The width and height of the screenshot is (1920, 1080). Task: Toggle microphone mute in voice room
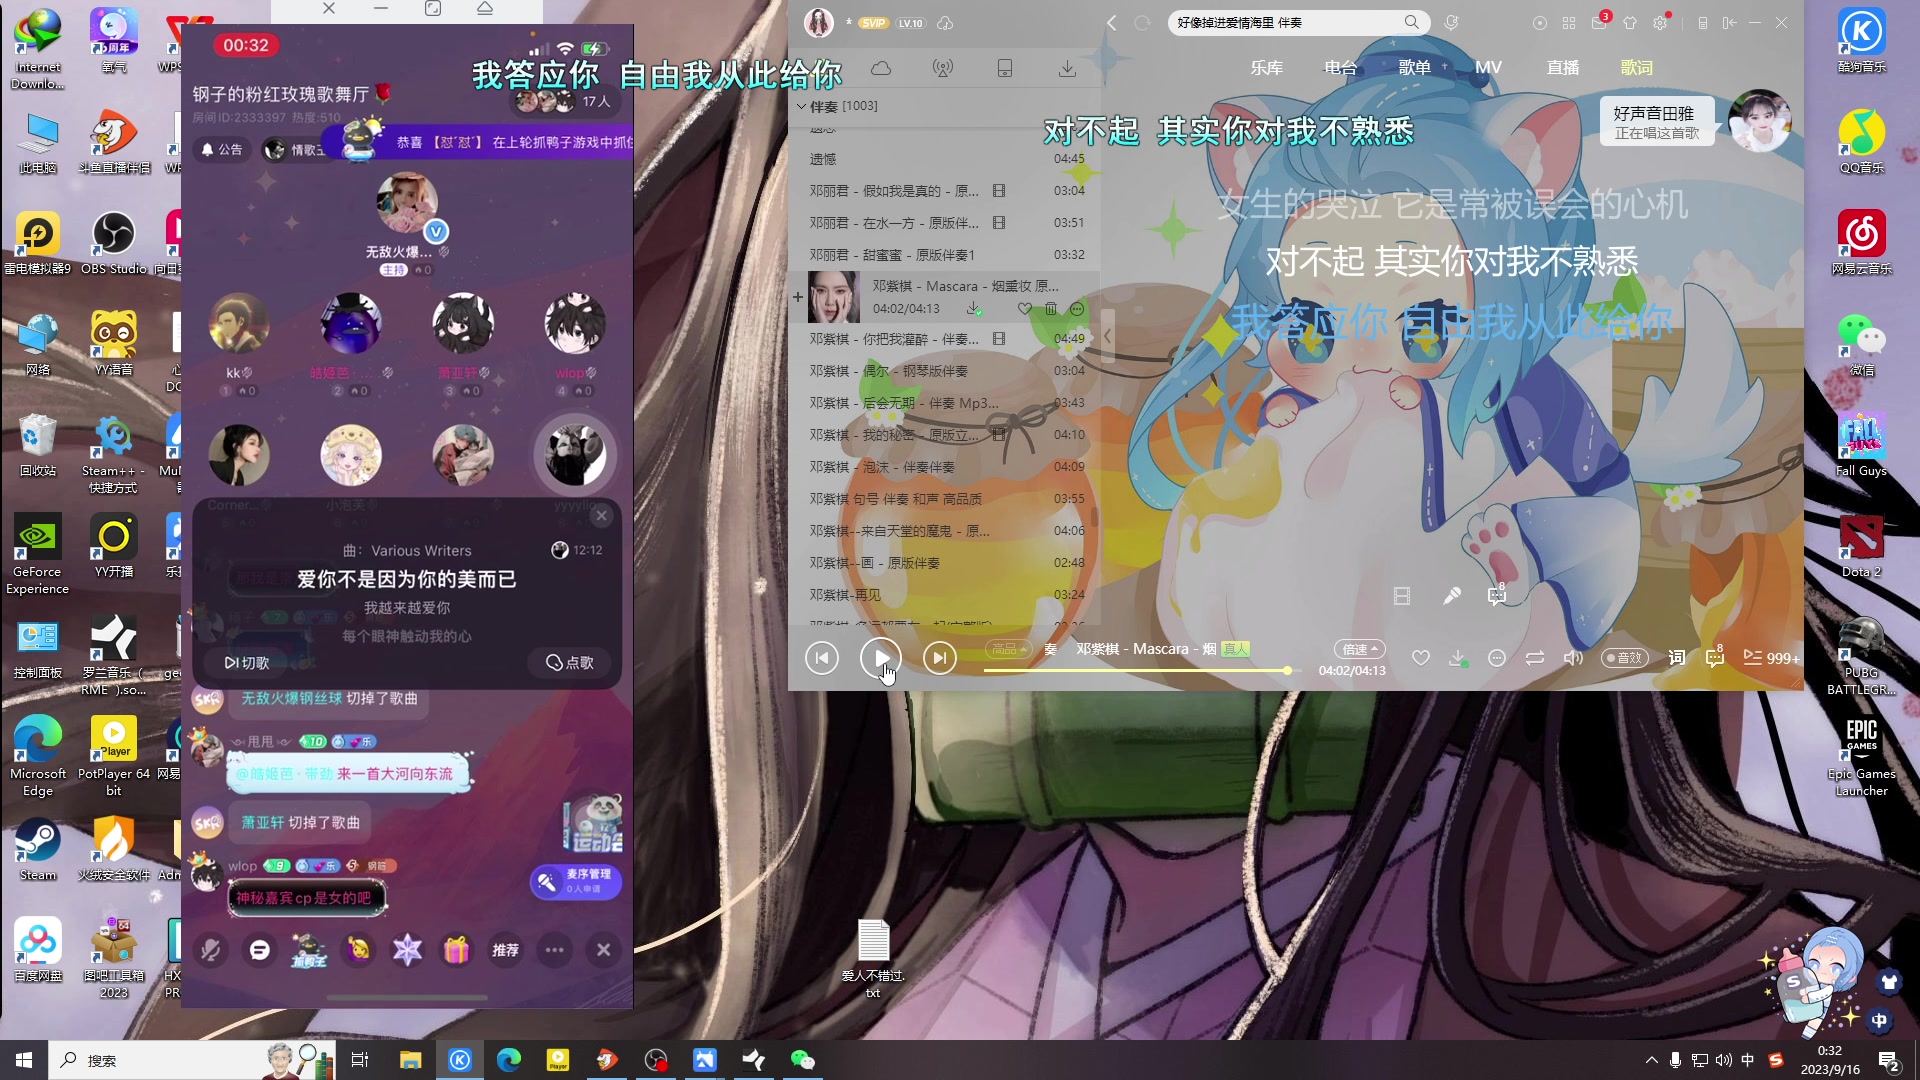211,950
